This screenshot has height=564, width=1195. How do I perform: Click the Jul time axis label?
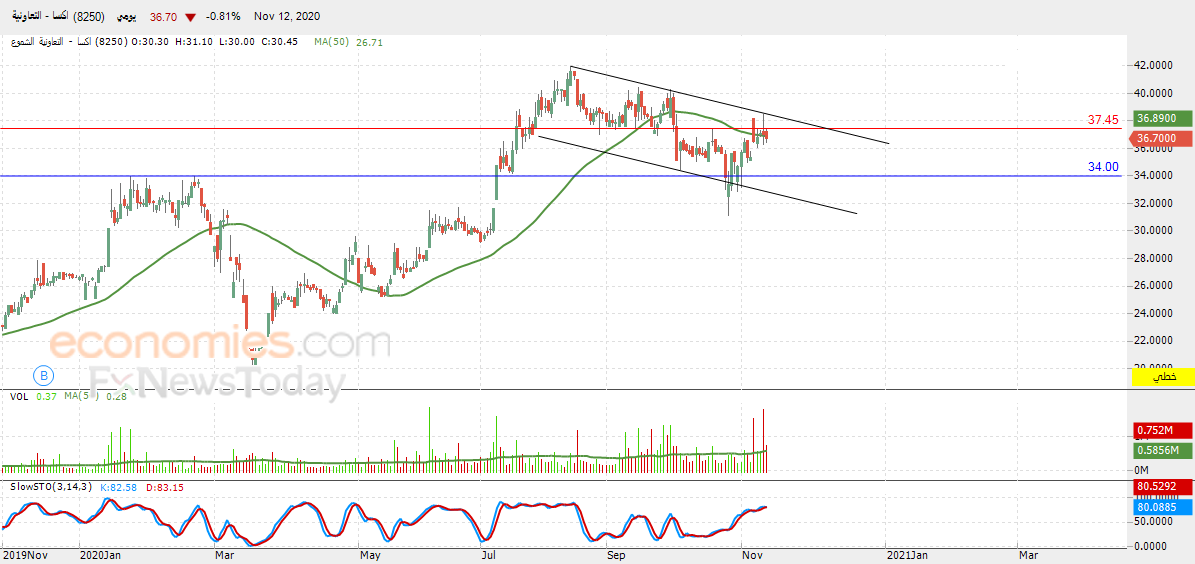tap(487, 555)
